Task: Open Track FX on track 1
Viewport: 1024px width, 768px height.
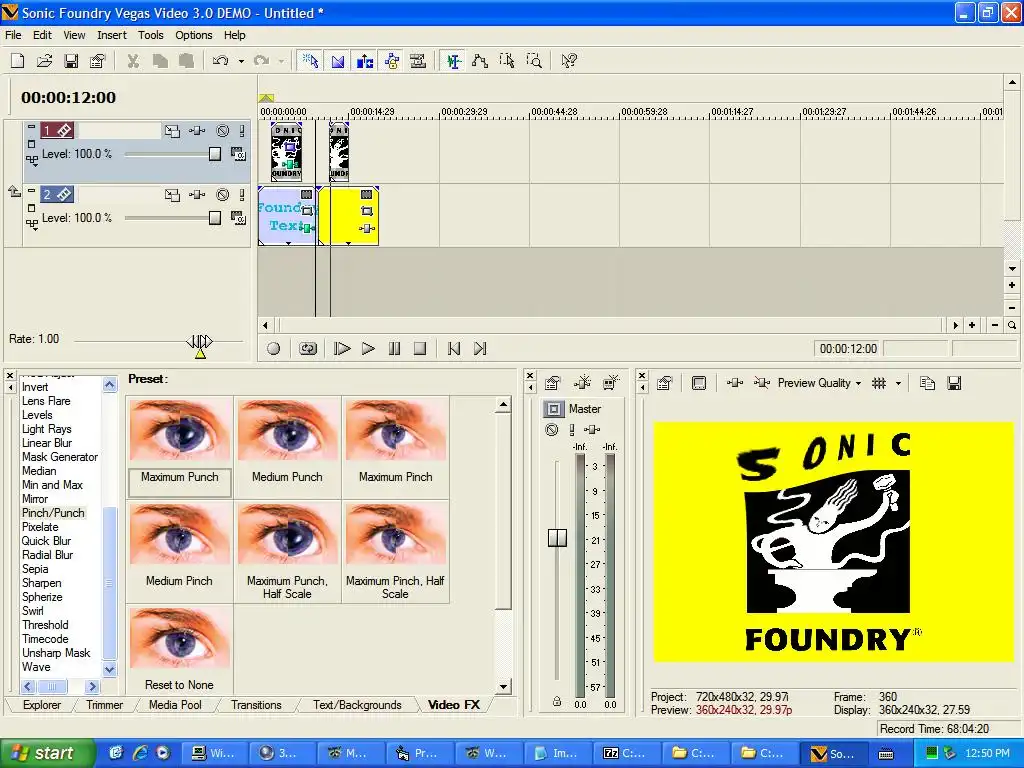Action: coord(197,131)
